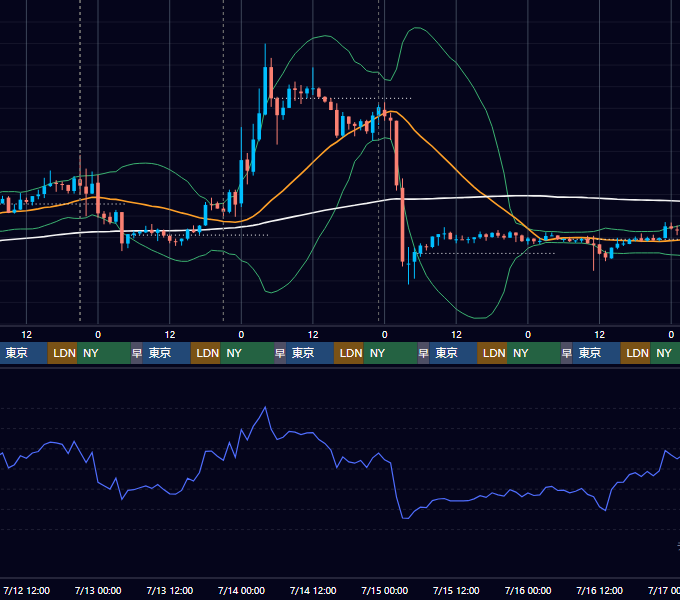Viewport: 680px width, 600px height.
Task: Click hour label 0 above 7/16 00:00
Action: pos(528,335)
